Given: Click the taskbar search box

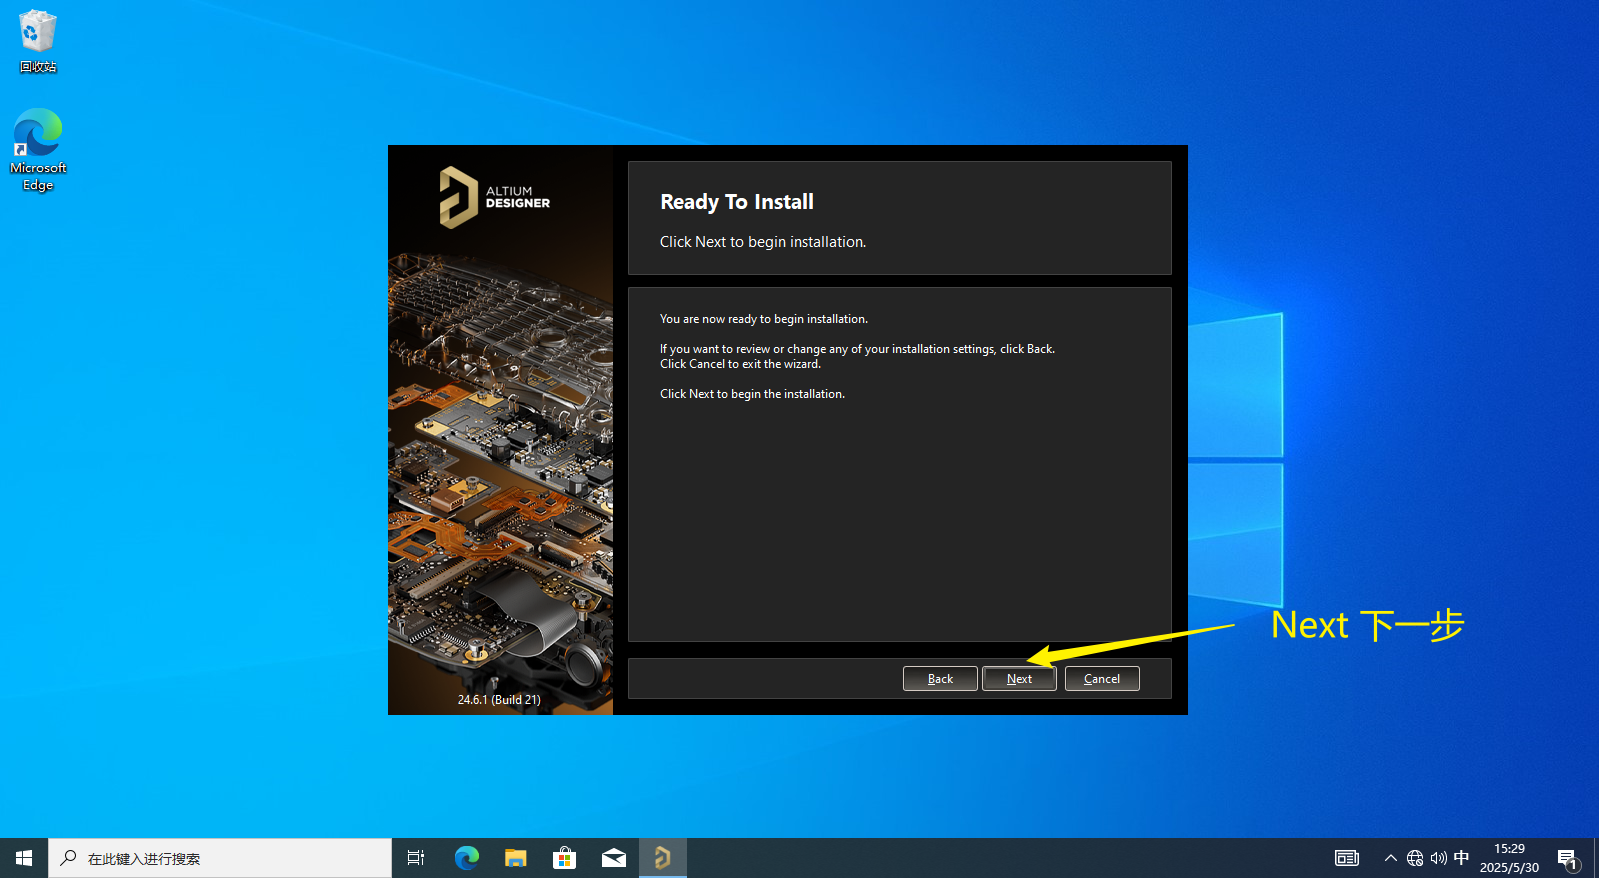Looking at the screenshot, I should [x=220, y=858].
